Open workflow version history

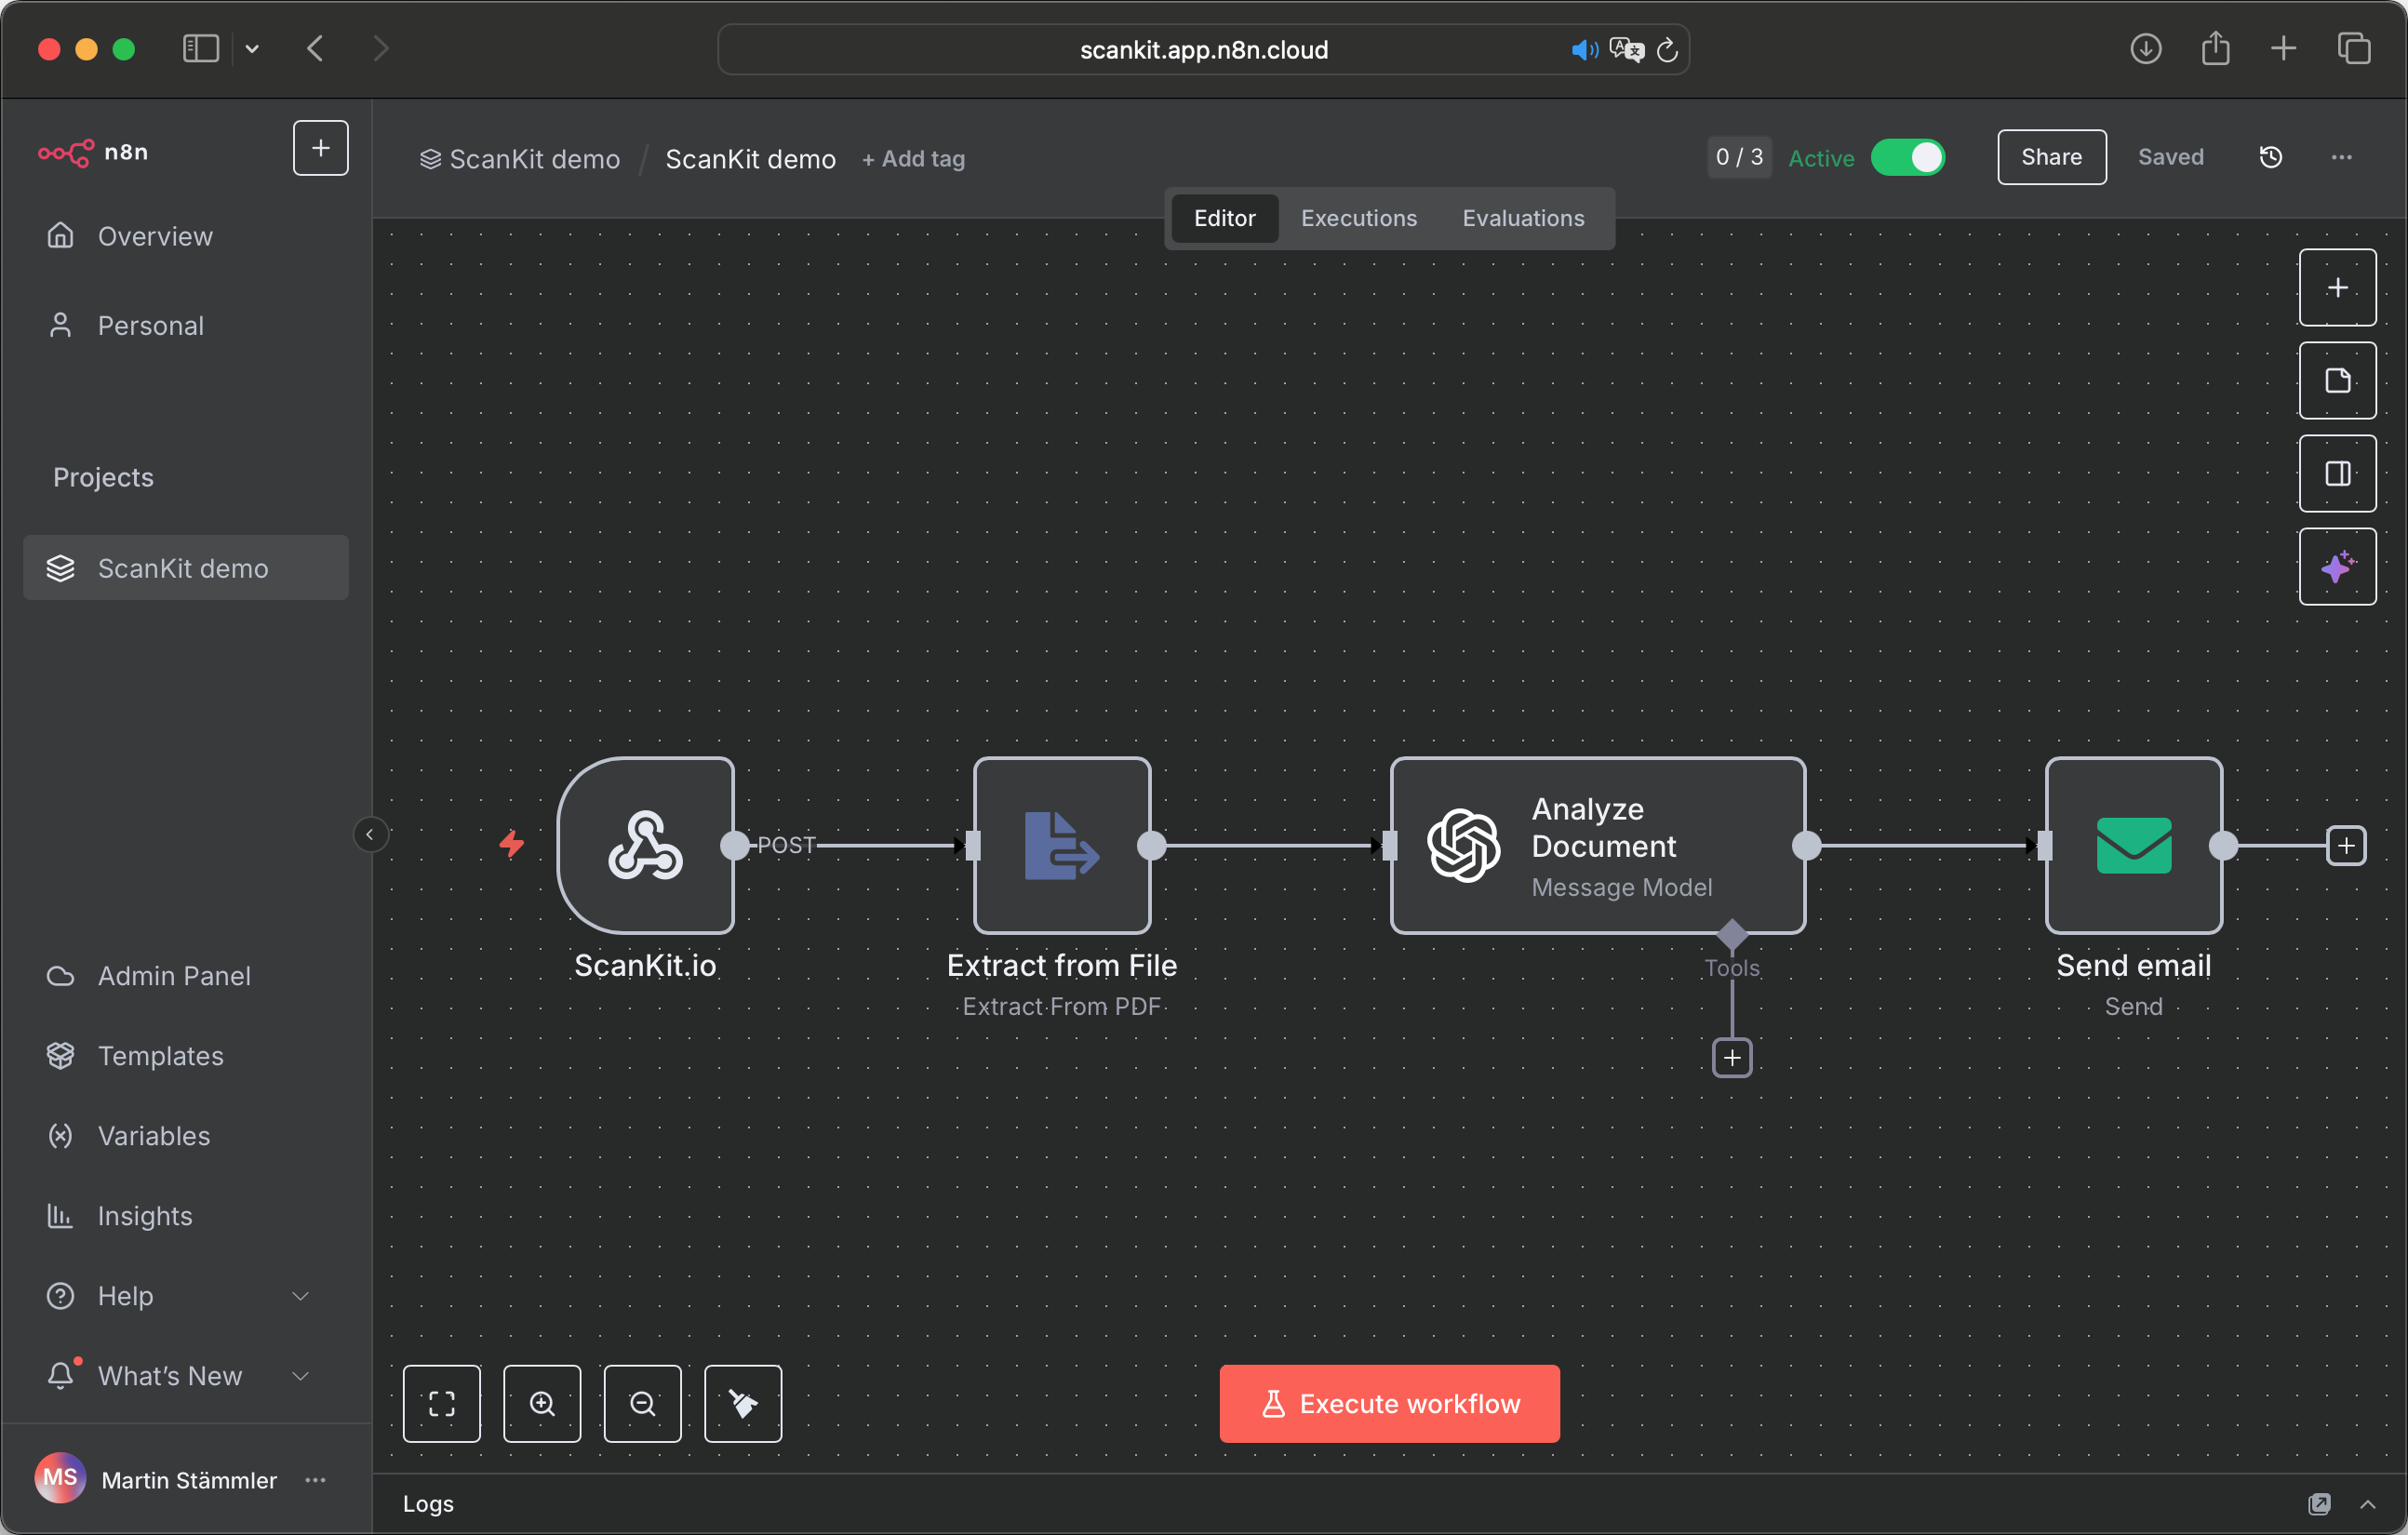point(2270,157)
